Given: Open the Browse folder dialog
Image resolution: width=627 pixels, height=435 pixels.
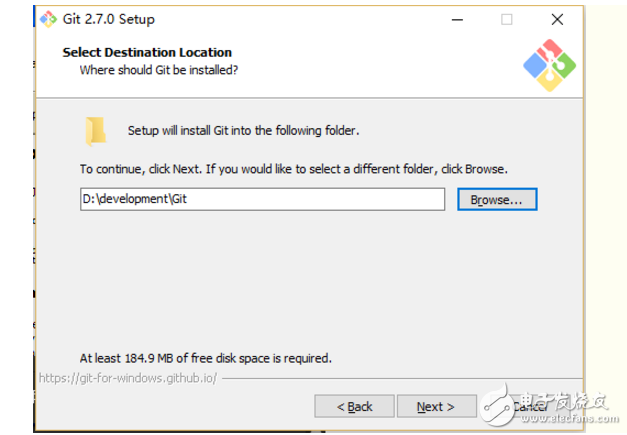Looking at the screenshot, I should point(497,200).
